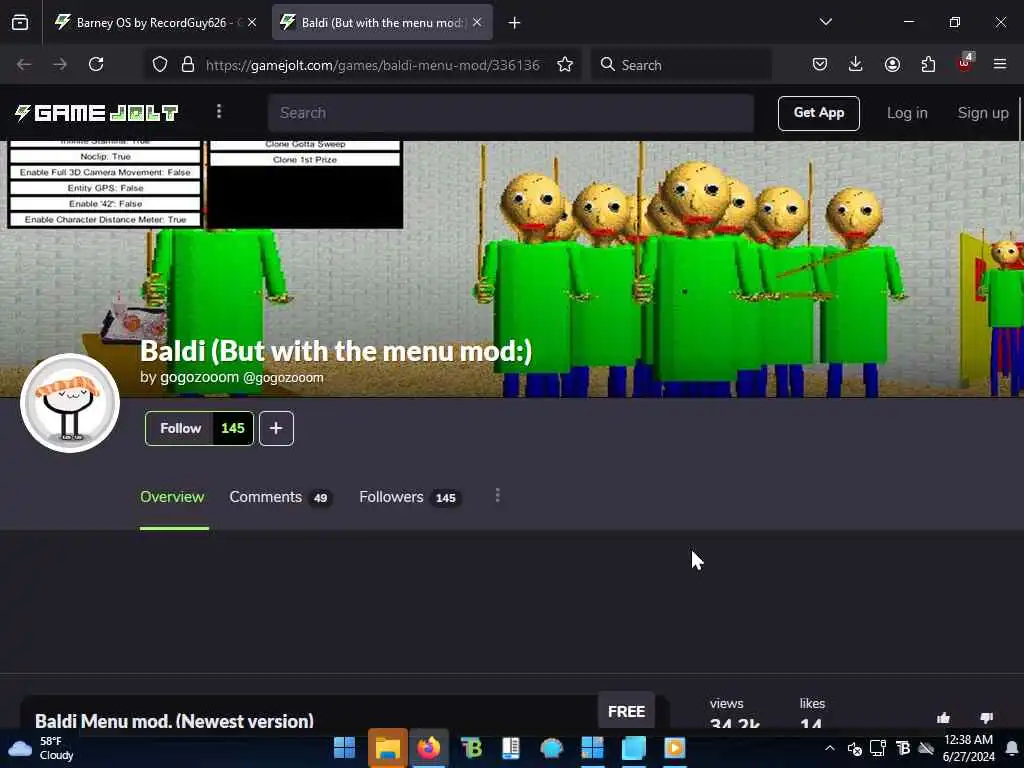The image size is (1024, 768).
Task: Open the Windows Start menu
Action: click(344, 748)
